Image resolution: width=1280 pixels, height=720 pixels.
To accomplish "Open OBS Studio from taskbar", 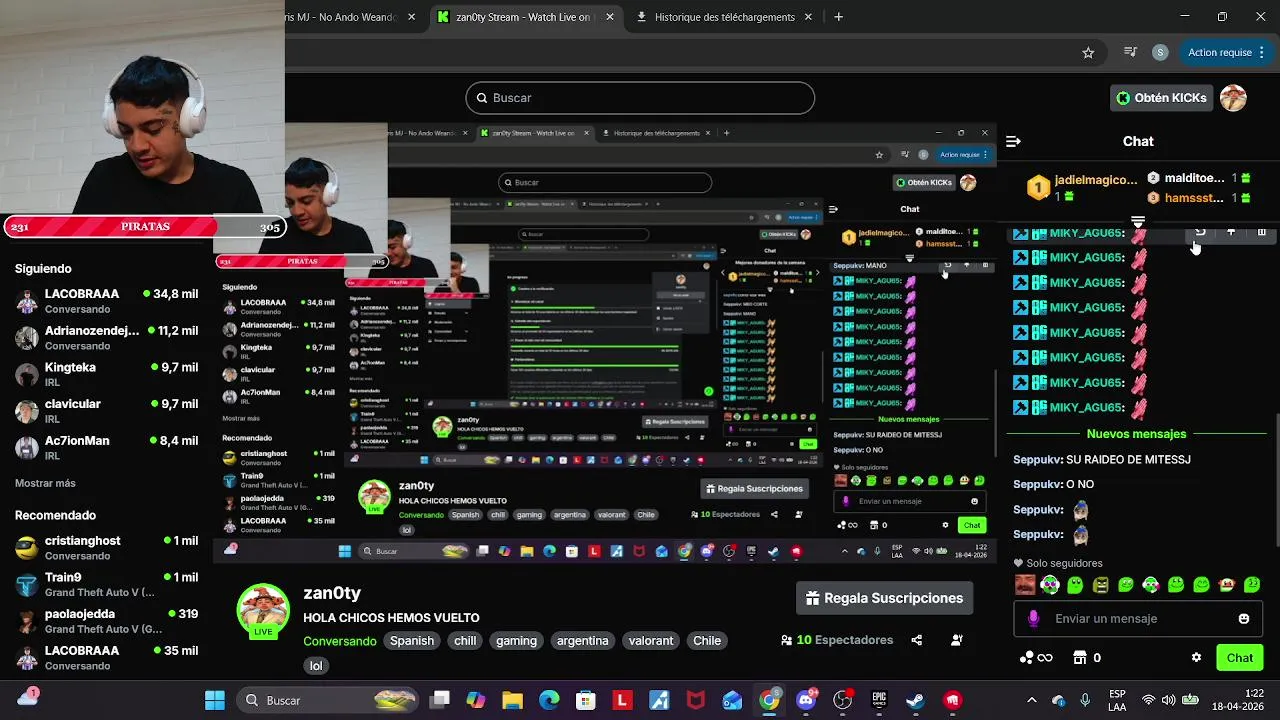I will click(843, 700).
